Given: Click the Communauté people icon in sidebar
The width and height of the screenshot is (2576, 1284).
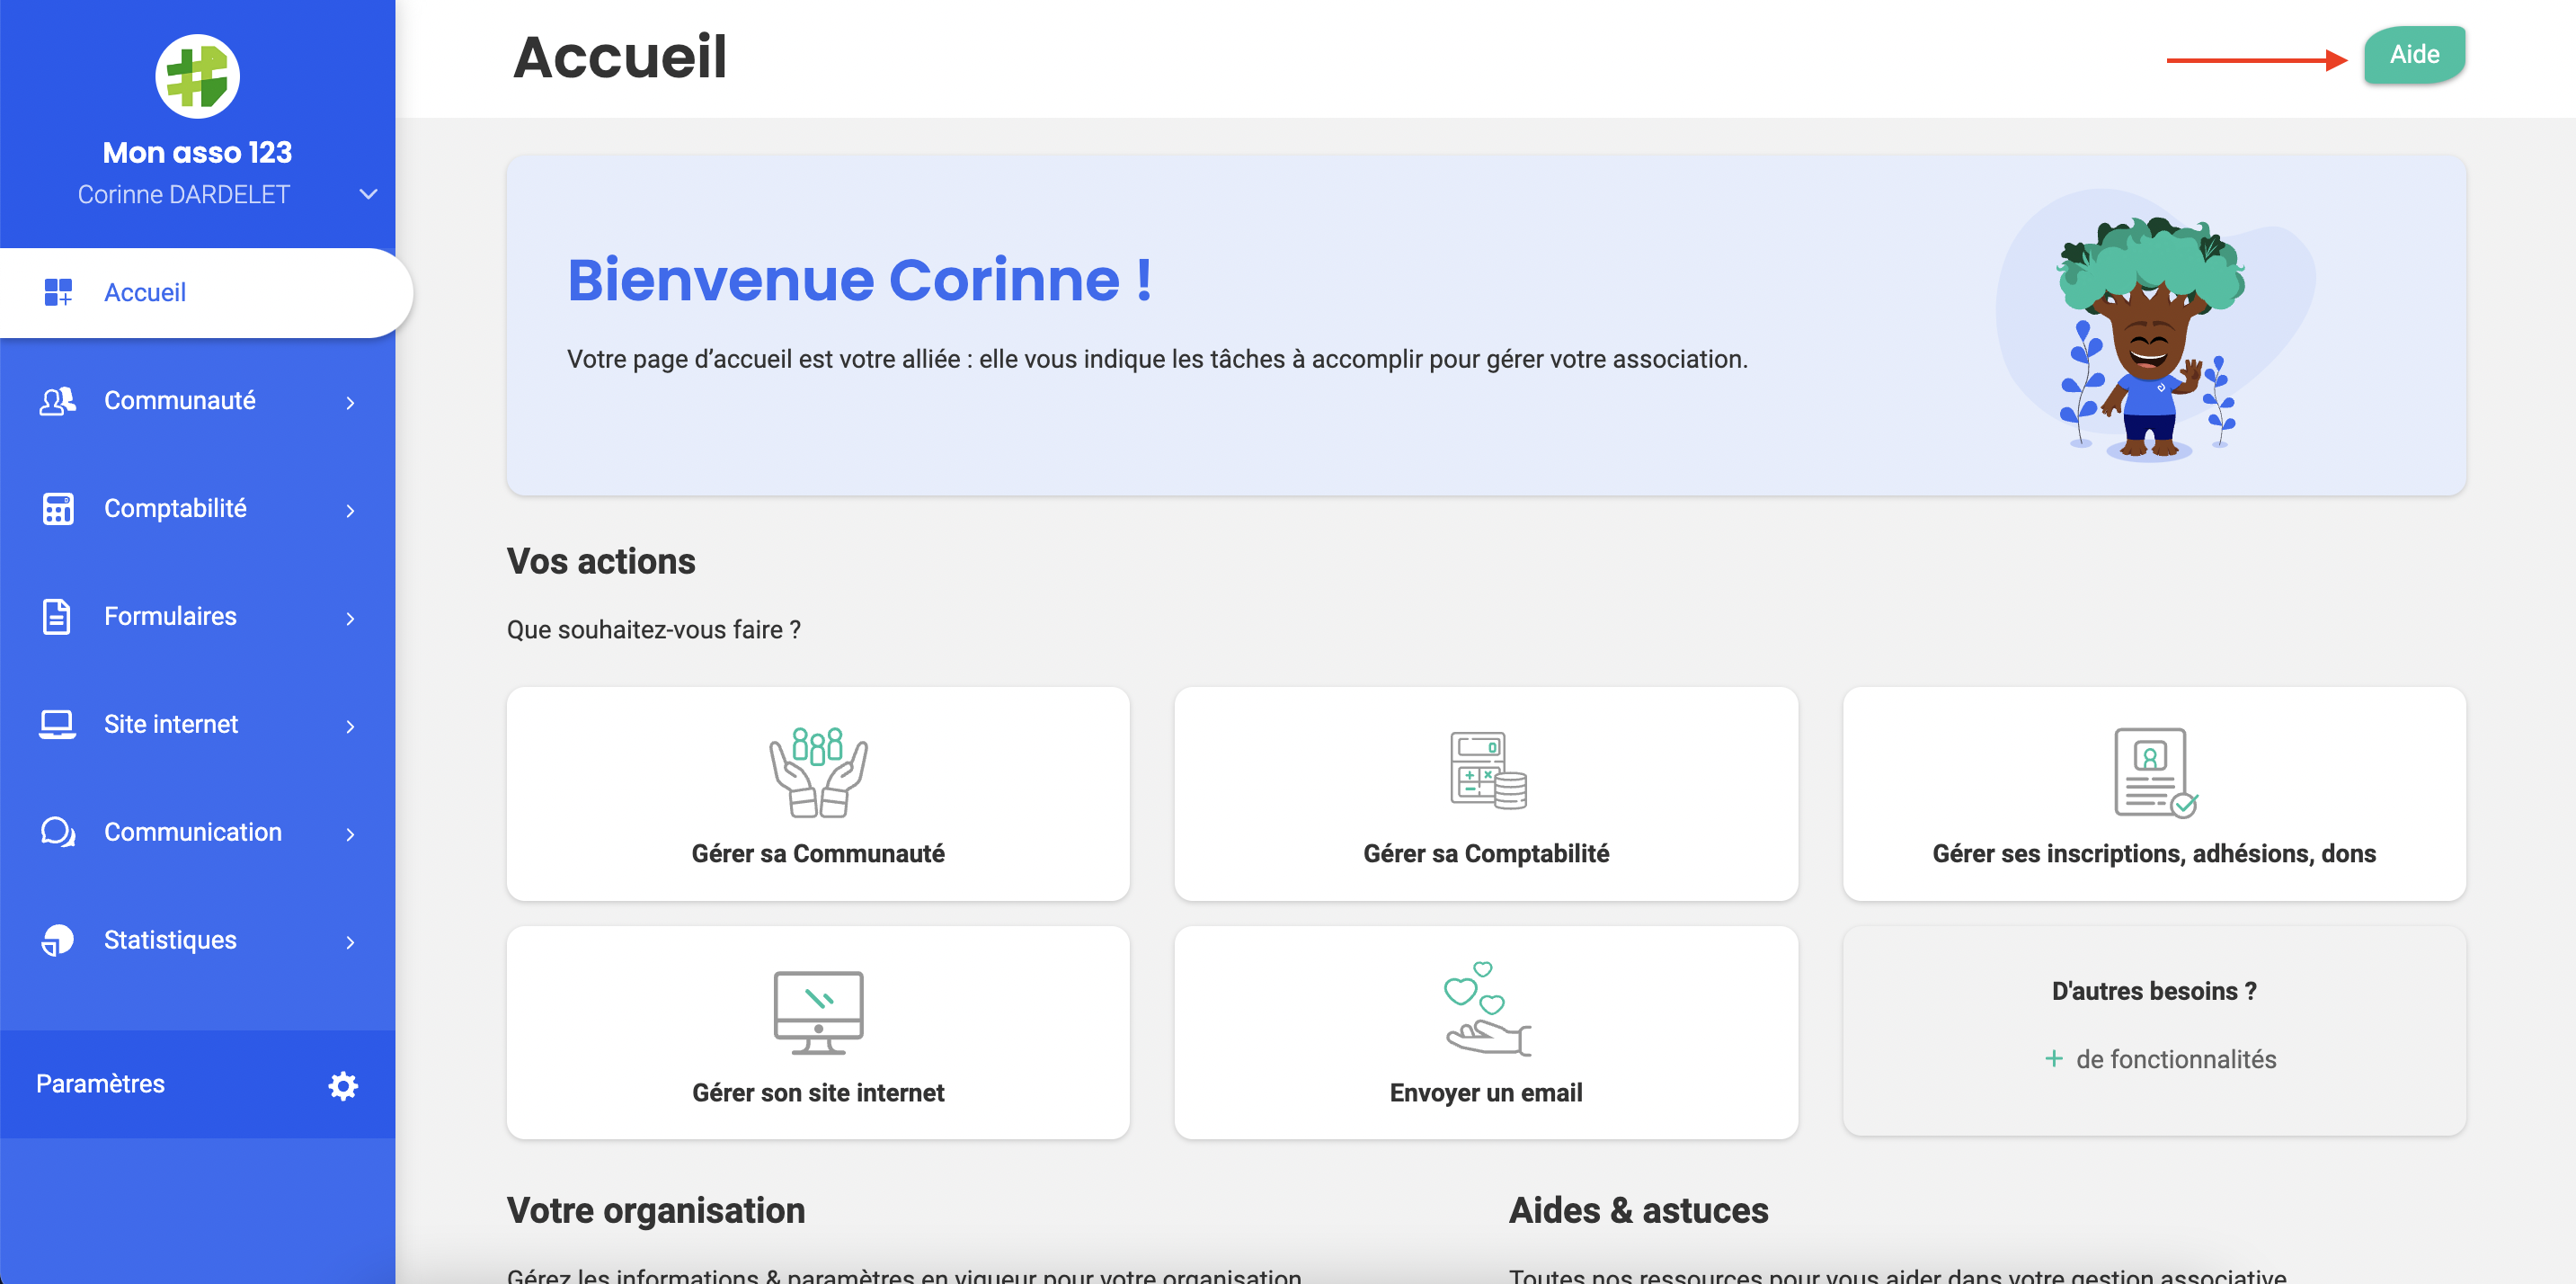Looking at the screenshot, I should click(x=57, y=401).
